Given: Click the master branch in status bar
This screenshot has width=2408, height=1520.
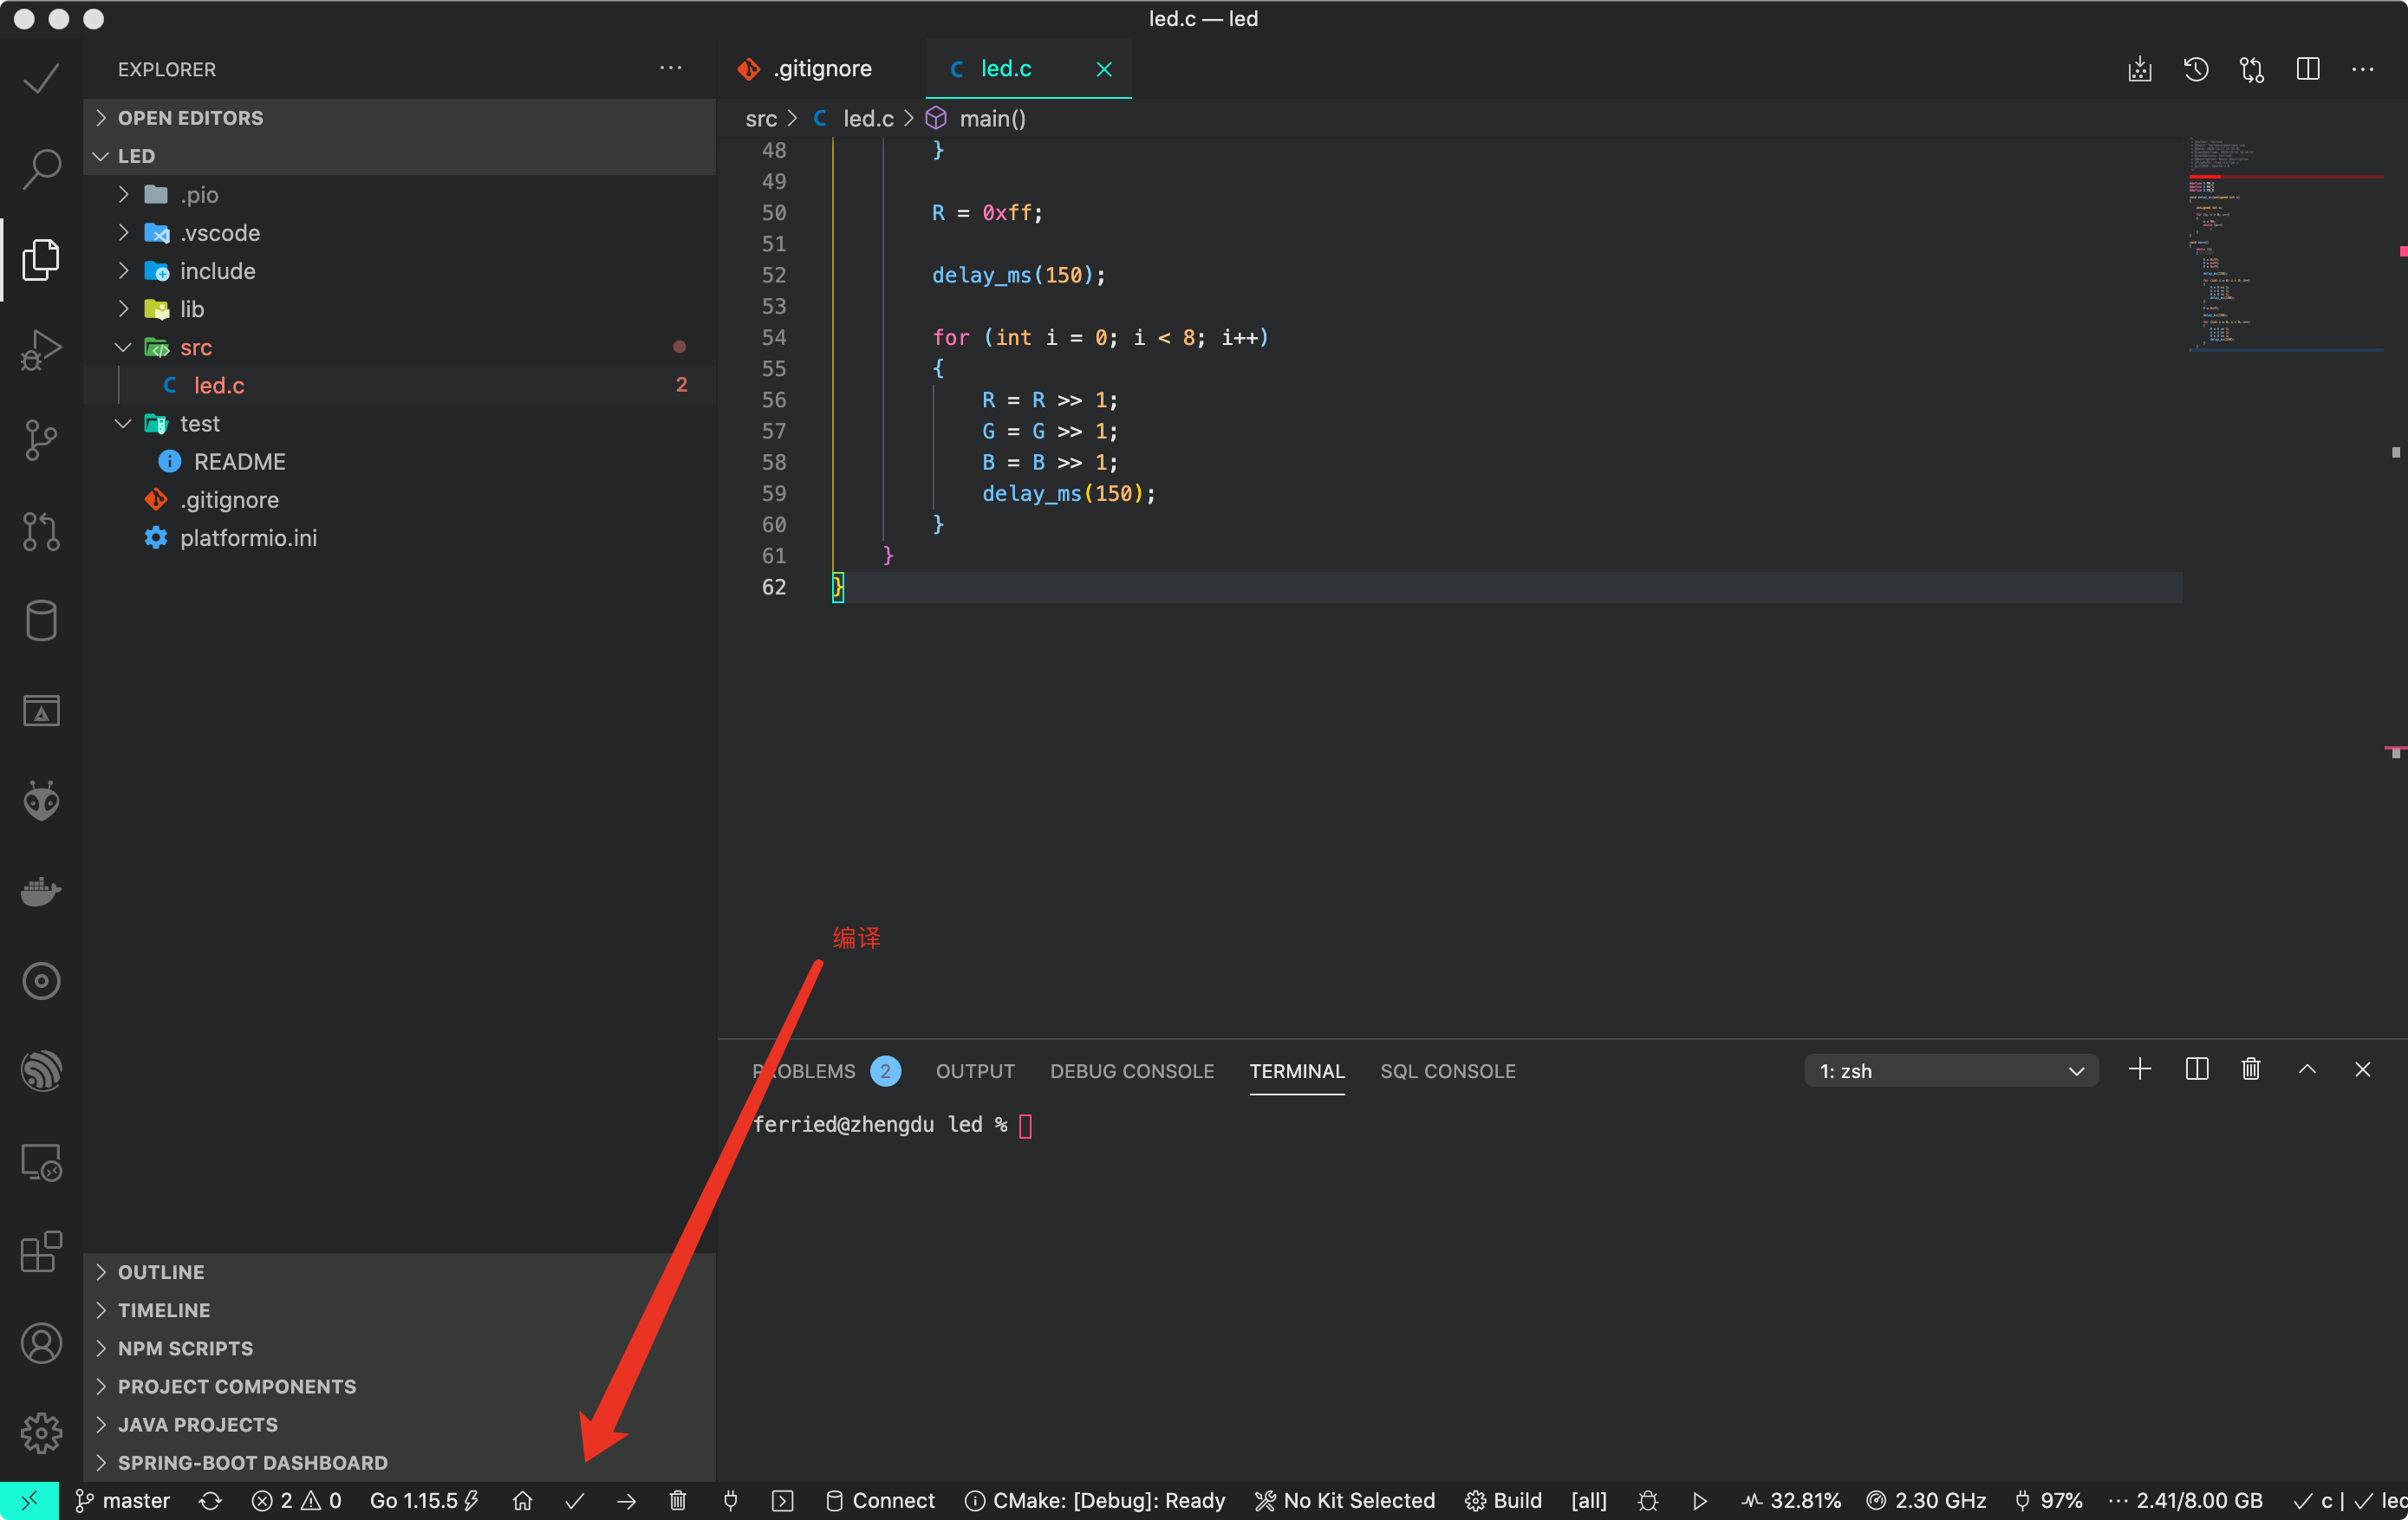Looking at the screenshot, I should point(123,1500).
